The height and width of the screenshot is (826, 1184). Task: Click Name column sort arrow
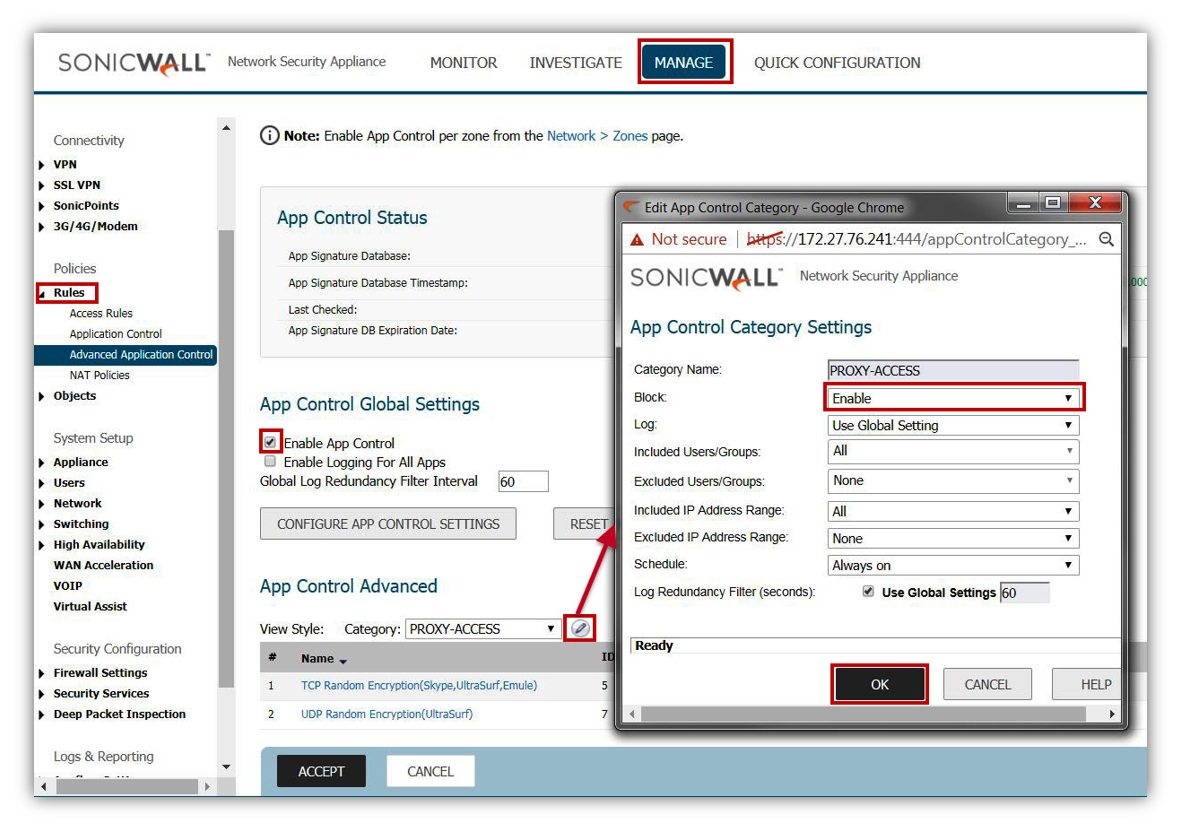[343, 661]
